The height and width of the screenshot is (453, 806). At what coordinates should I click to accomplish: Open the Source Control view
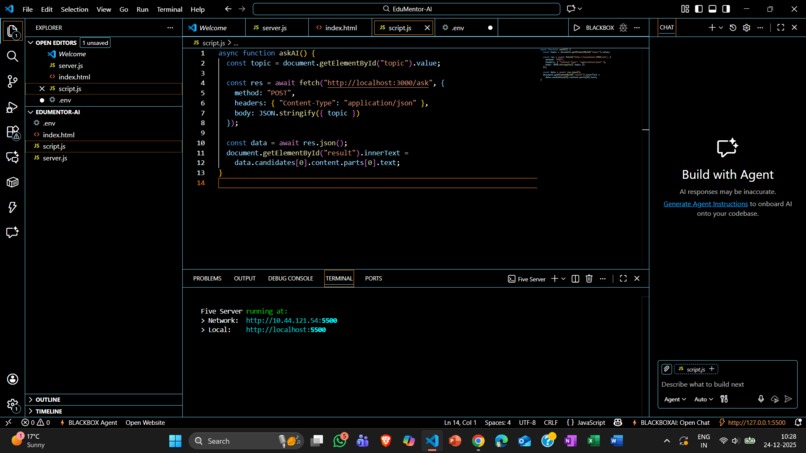pos(12,81)
